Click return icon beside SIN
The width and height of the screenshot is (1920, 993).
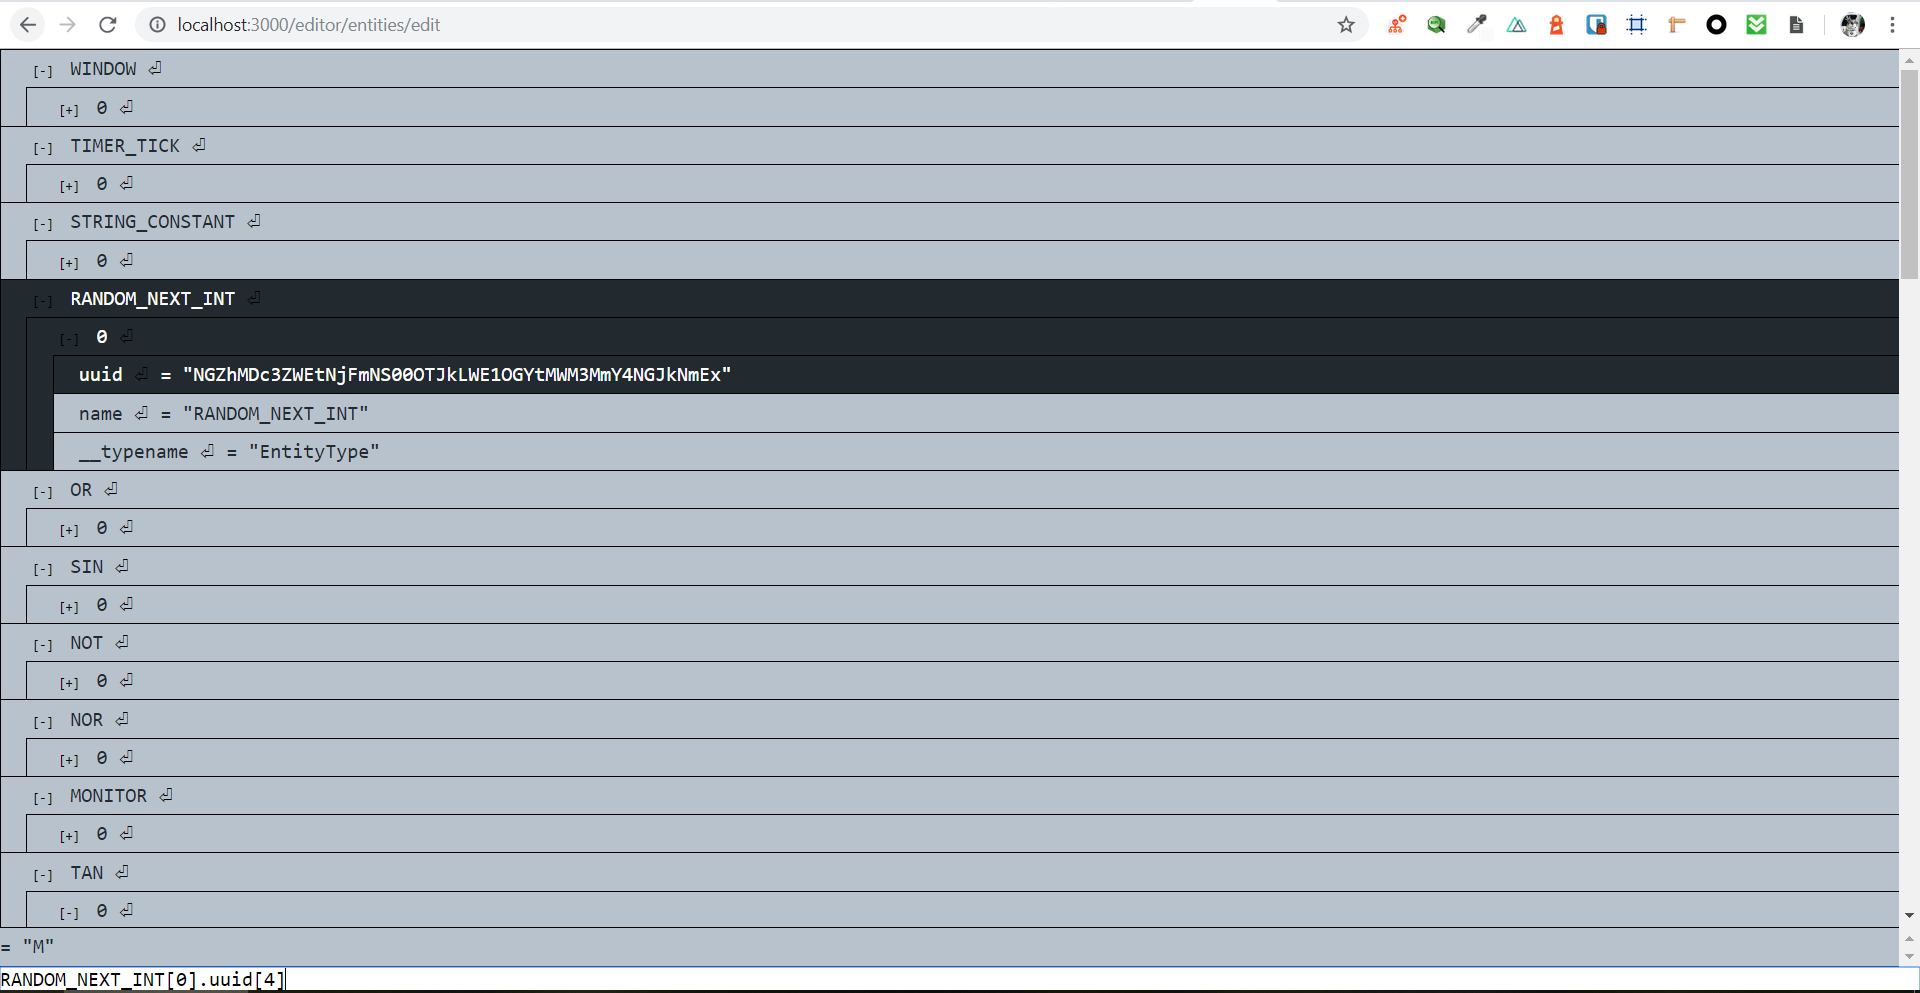coord(122,566)
